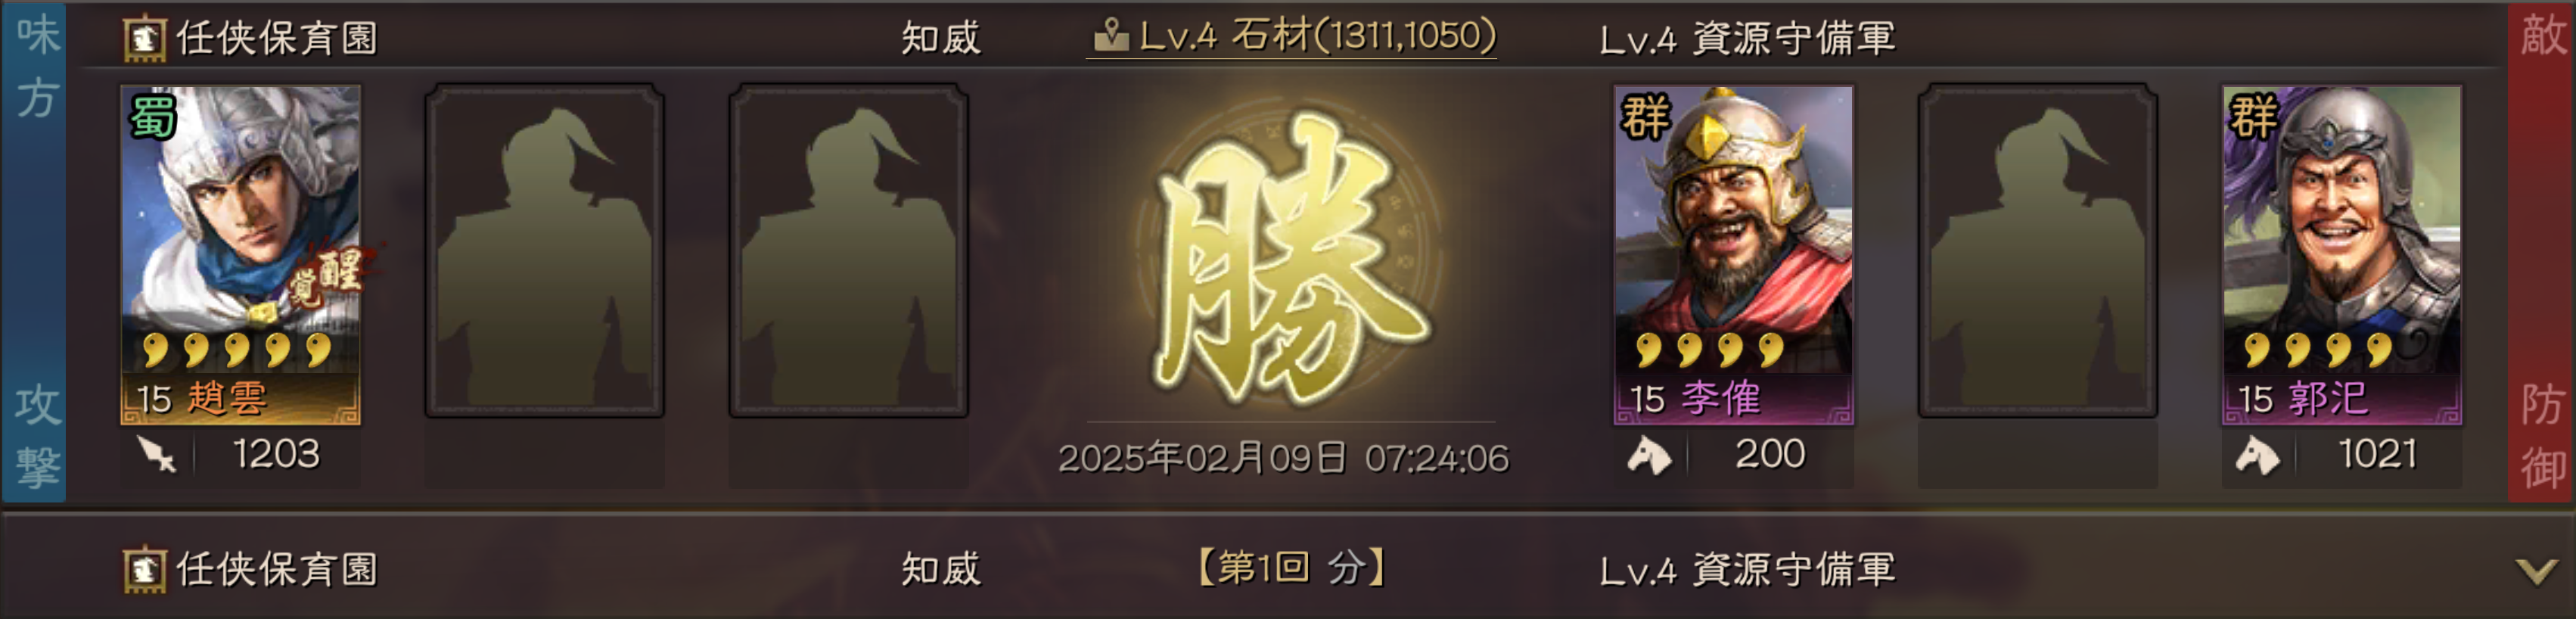
Task: Click the alliance emblem in the 第1回 row
Action: pos(144,569)
